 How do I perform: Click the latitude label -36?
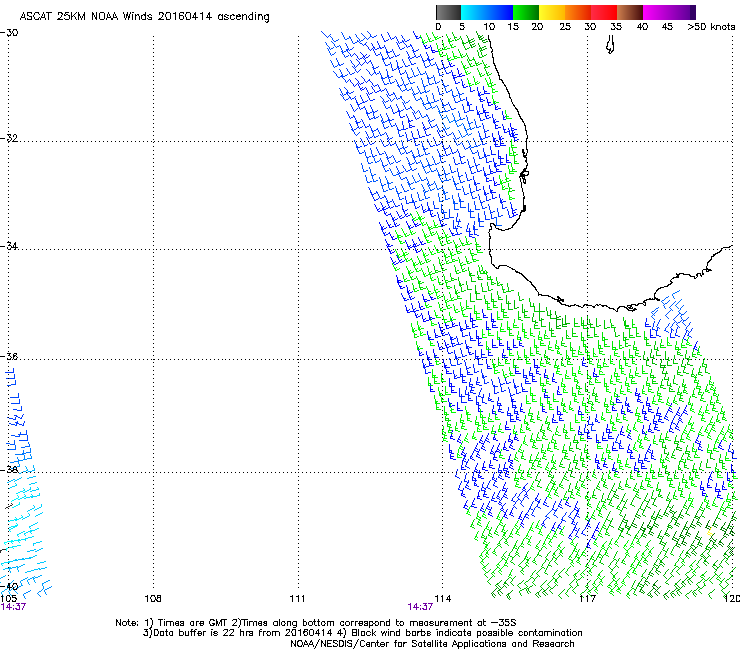tap(10, 356)
